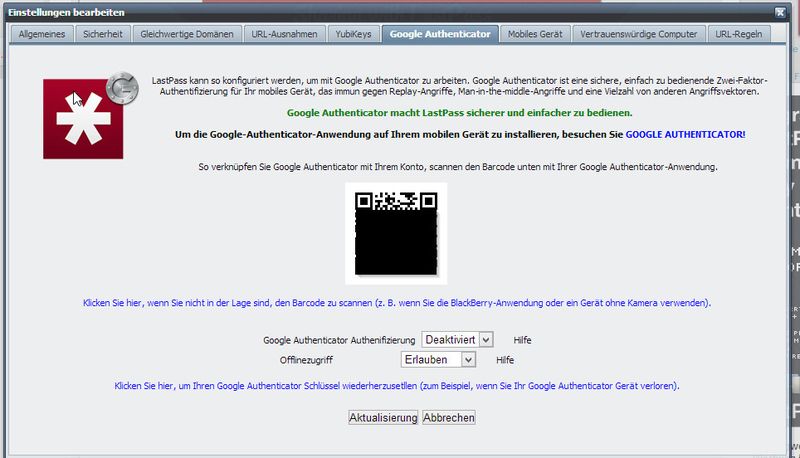
Task: Close the Einstellungen bearbeiten dialog
Action: tap(780, 12)
